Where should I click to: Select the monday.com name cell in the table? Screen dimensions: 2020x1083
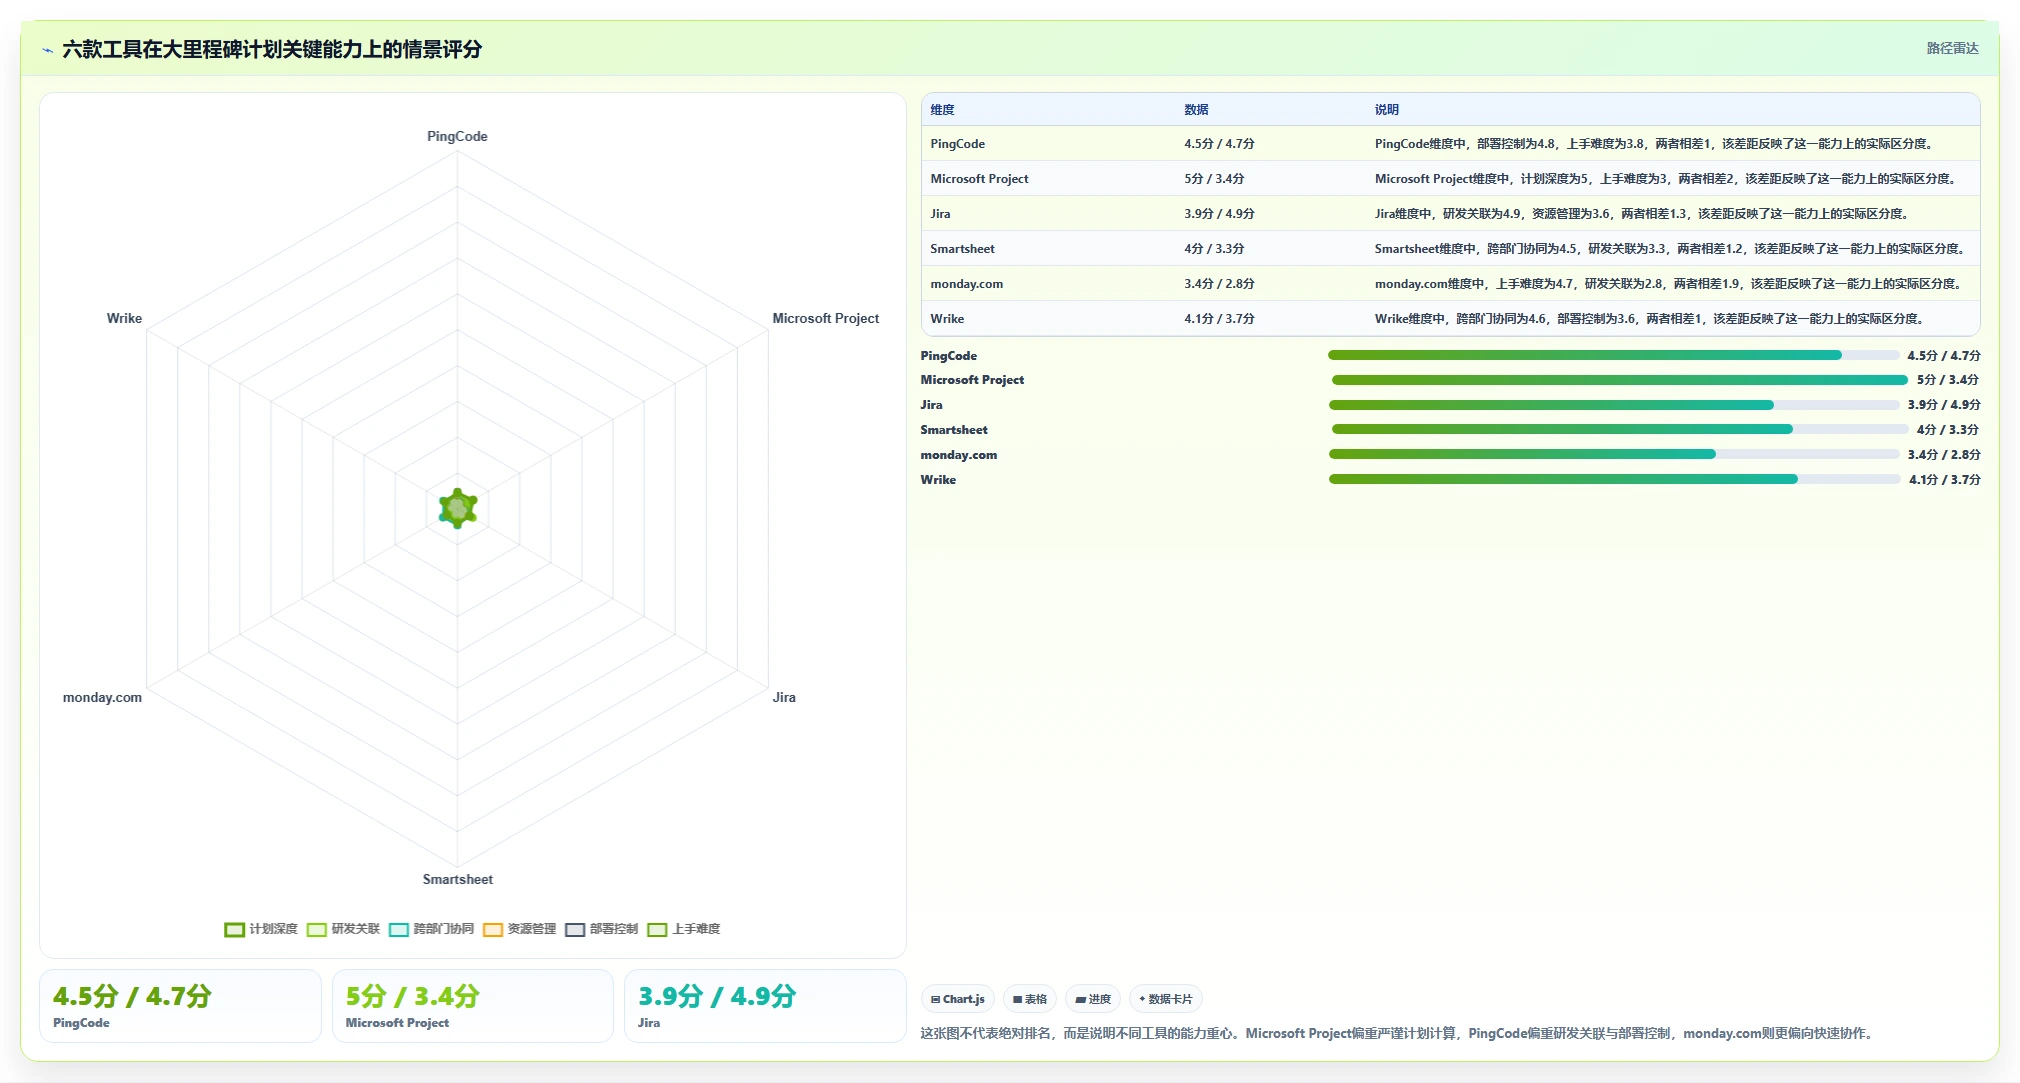point(966,284)
